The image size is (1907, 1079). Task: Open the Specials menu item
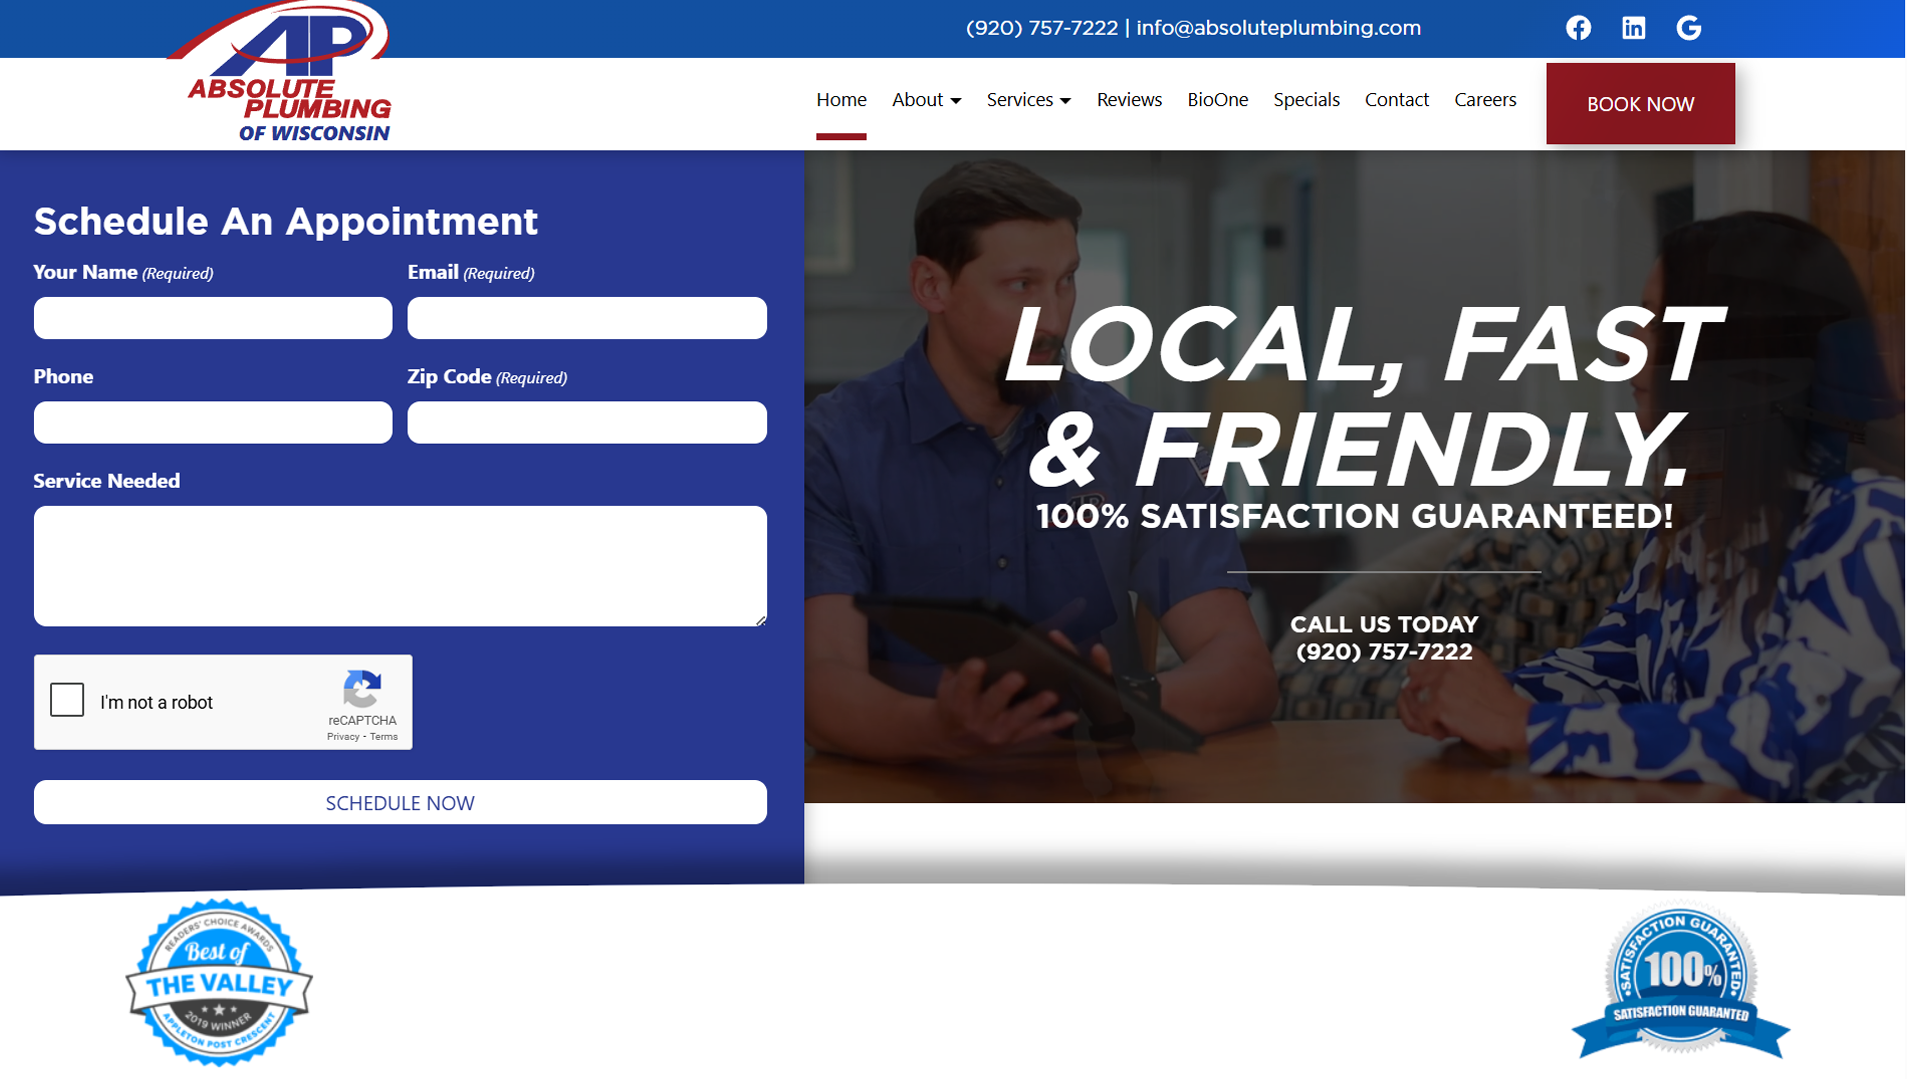(1306, 100)
